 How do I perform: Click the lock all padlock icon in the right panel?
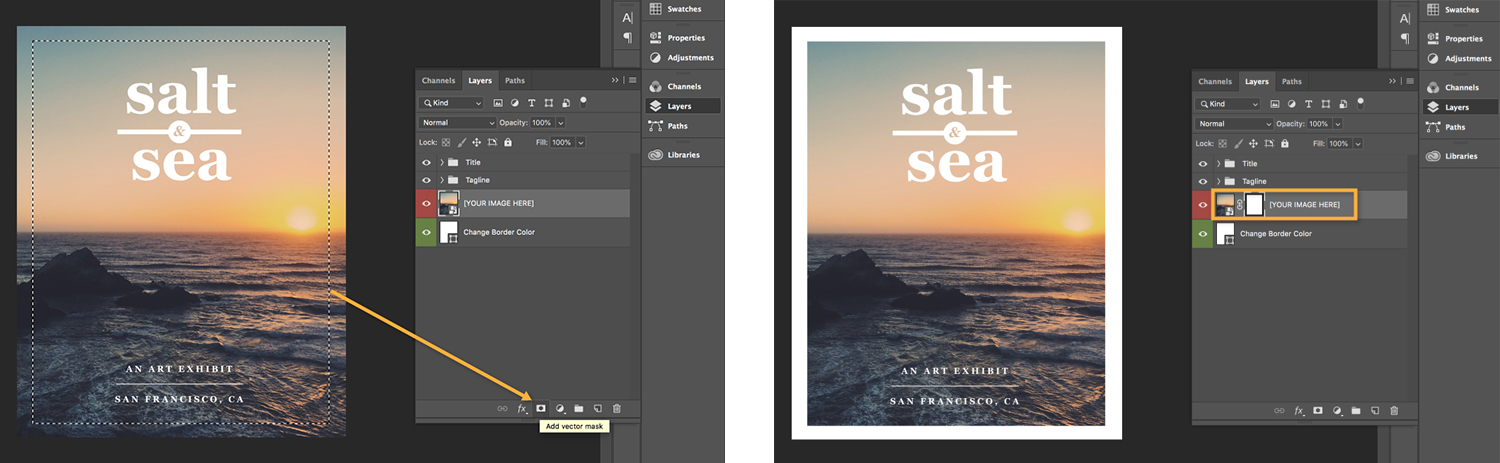coord(1285,144)
